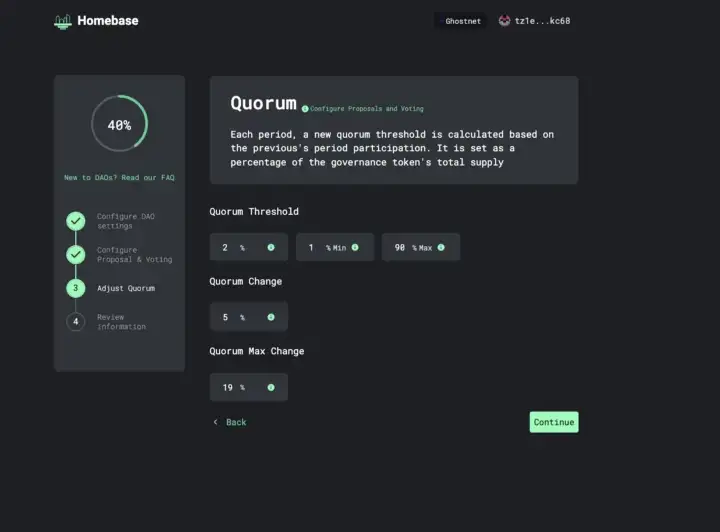This screenshot has width=720, height=532.
Task: Click info icon in the Min threshold field
Action: point(355,247)
